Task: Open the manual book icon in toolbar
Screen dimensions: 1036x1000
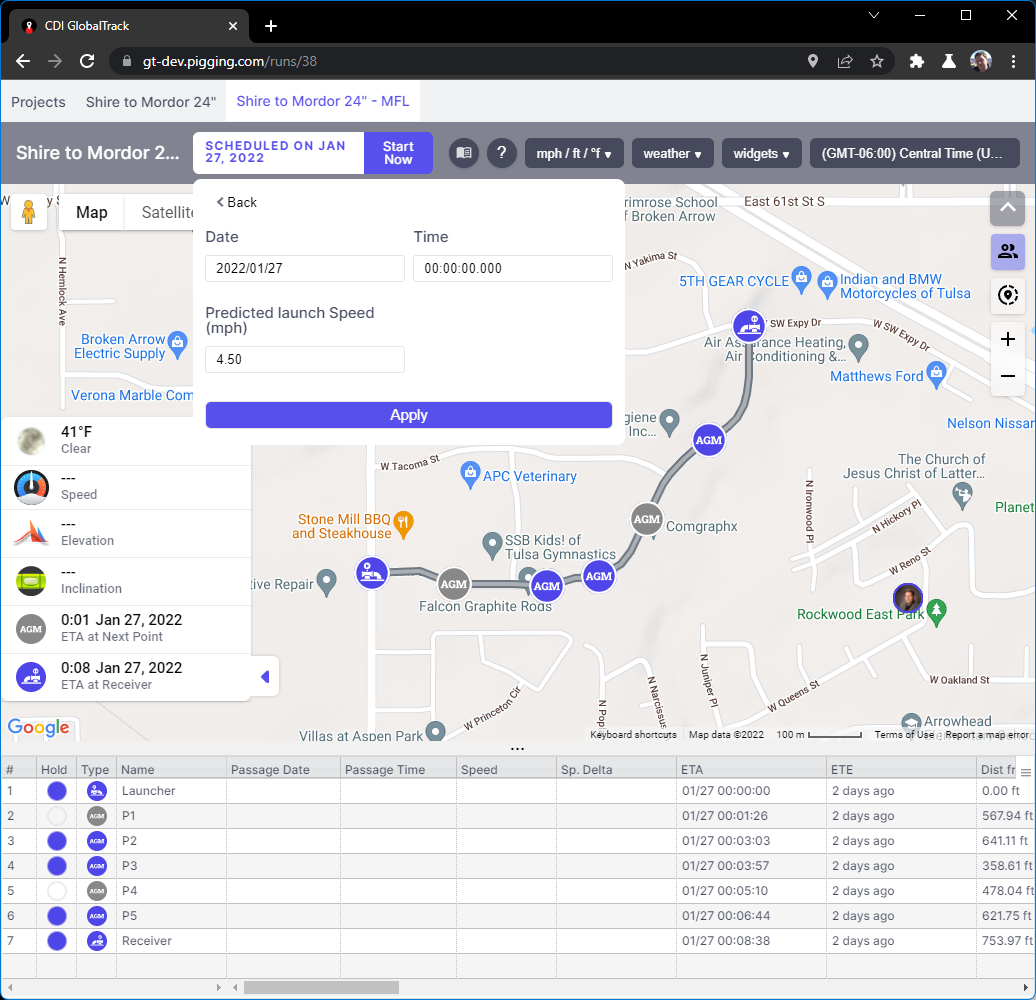Action: (463, 153)
